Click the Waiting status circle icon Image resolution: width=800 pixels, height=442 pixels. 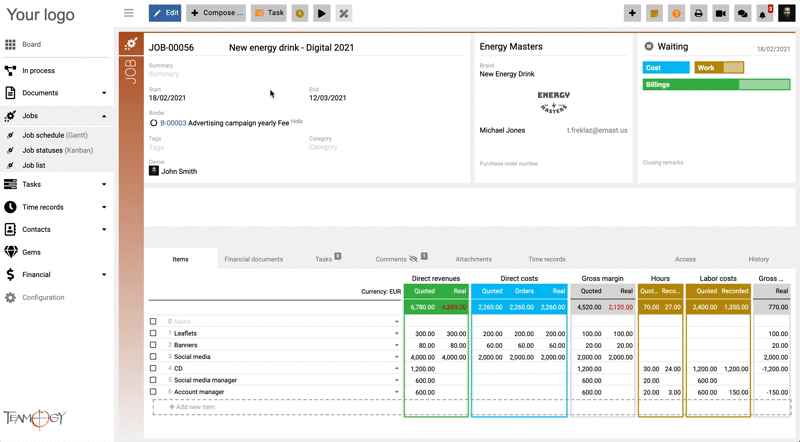point(648,46)
